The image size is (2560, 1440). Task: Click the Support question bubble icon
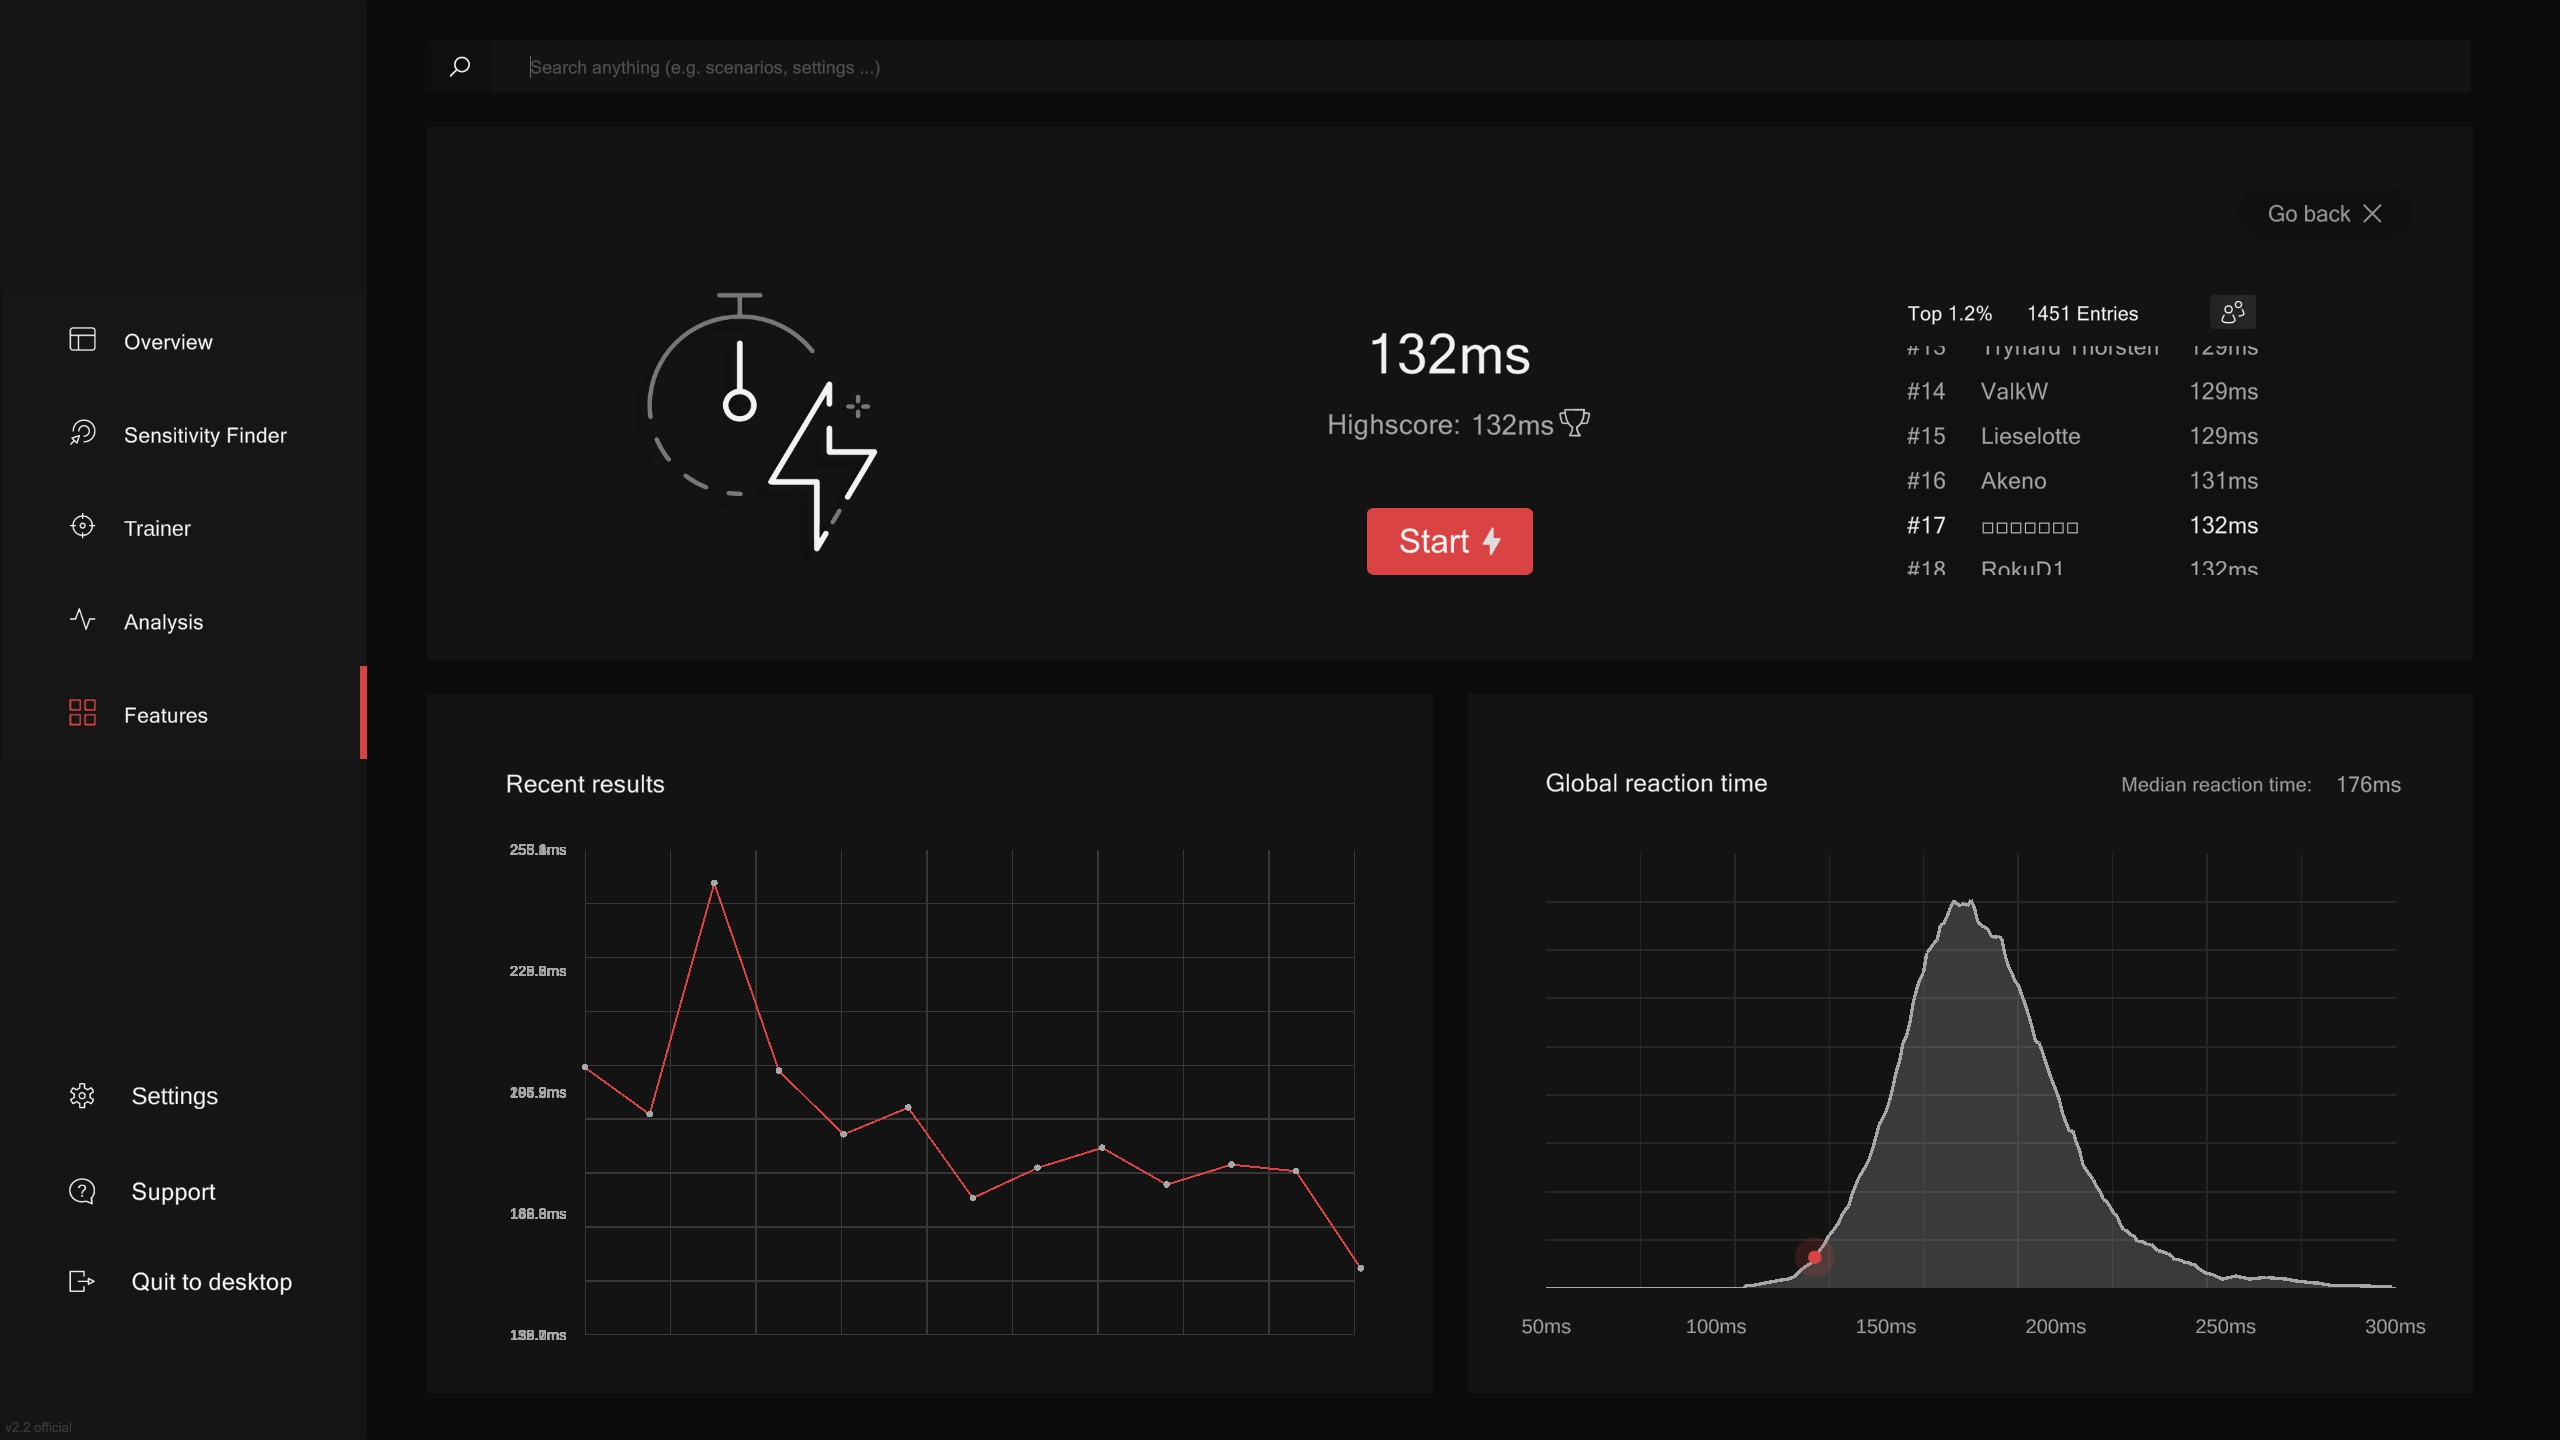point(82,1191)
